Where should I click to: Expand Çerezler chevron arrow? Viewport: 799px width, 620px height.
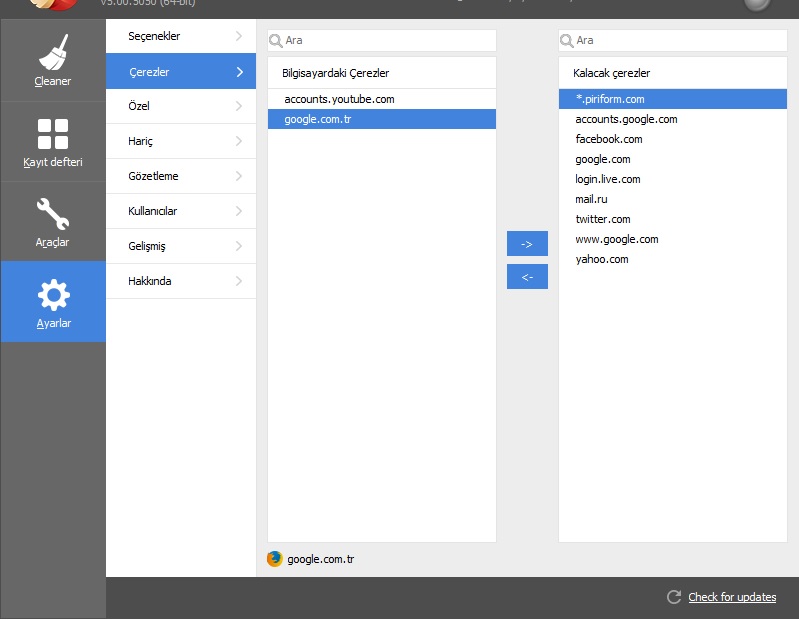(x=239, y=72)
